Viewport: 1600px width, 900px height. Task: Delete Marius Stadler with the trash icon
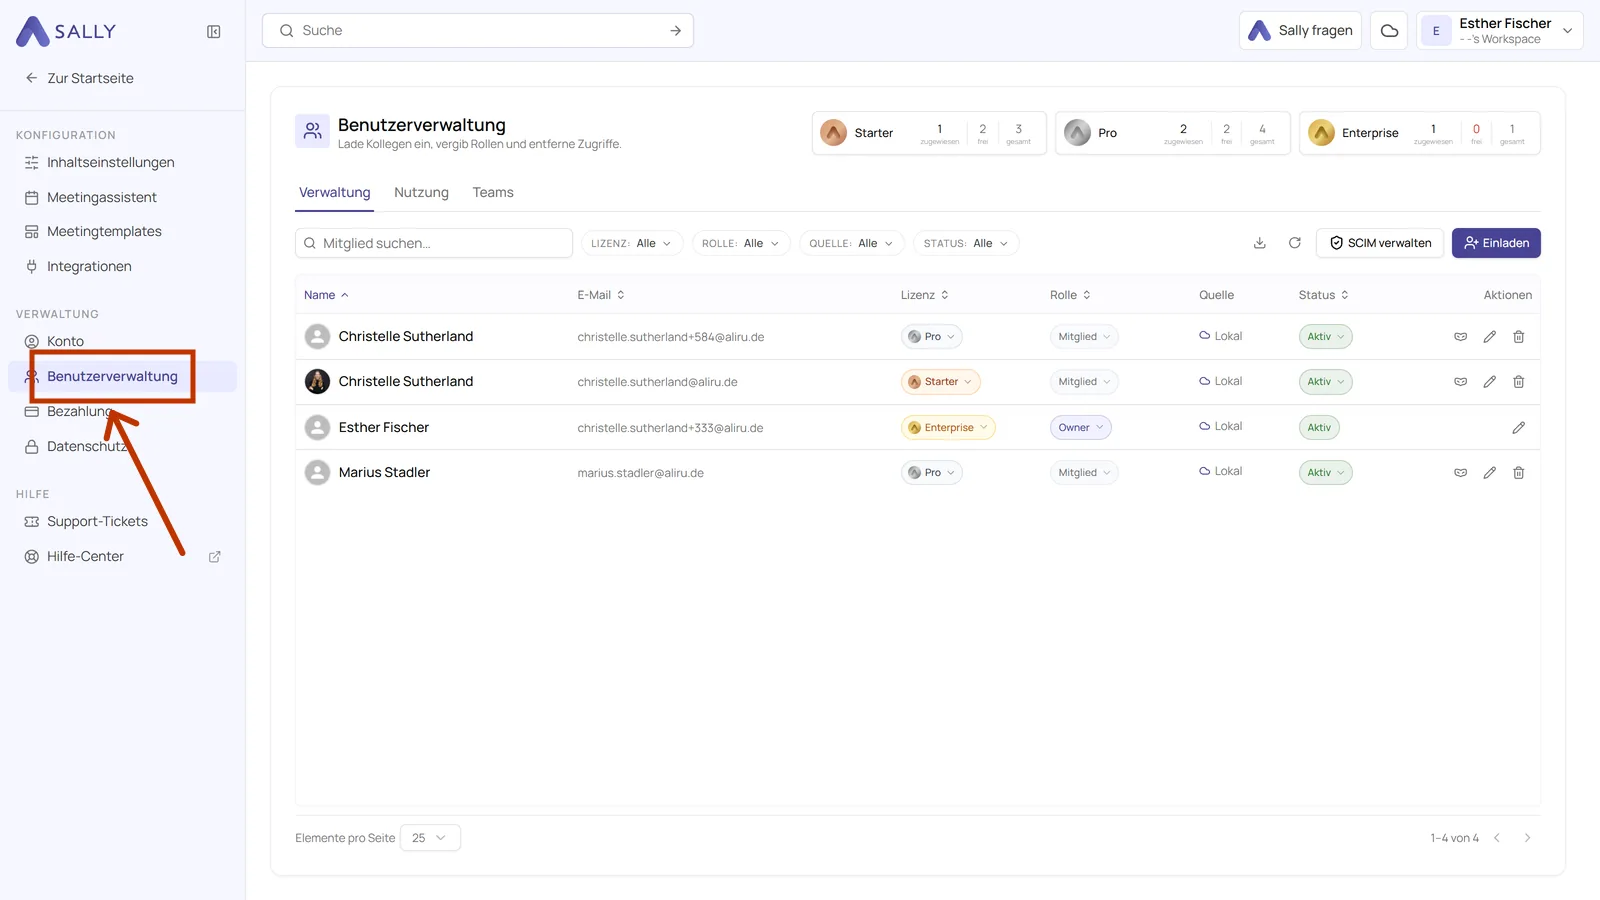coord(1519,473)
